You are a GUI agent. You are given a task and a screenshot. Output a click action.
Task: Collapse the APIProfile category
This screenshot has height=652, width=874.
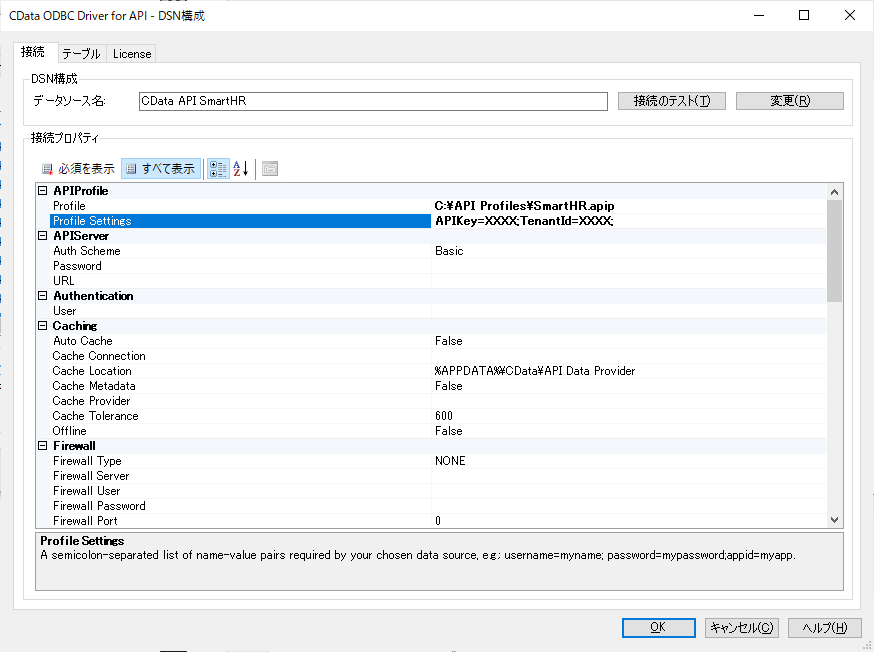pos(43,191)
